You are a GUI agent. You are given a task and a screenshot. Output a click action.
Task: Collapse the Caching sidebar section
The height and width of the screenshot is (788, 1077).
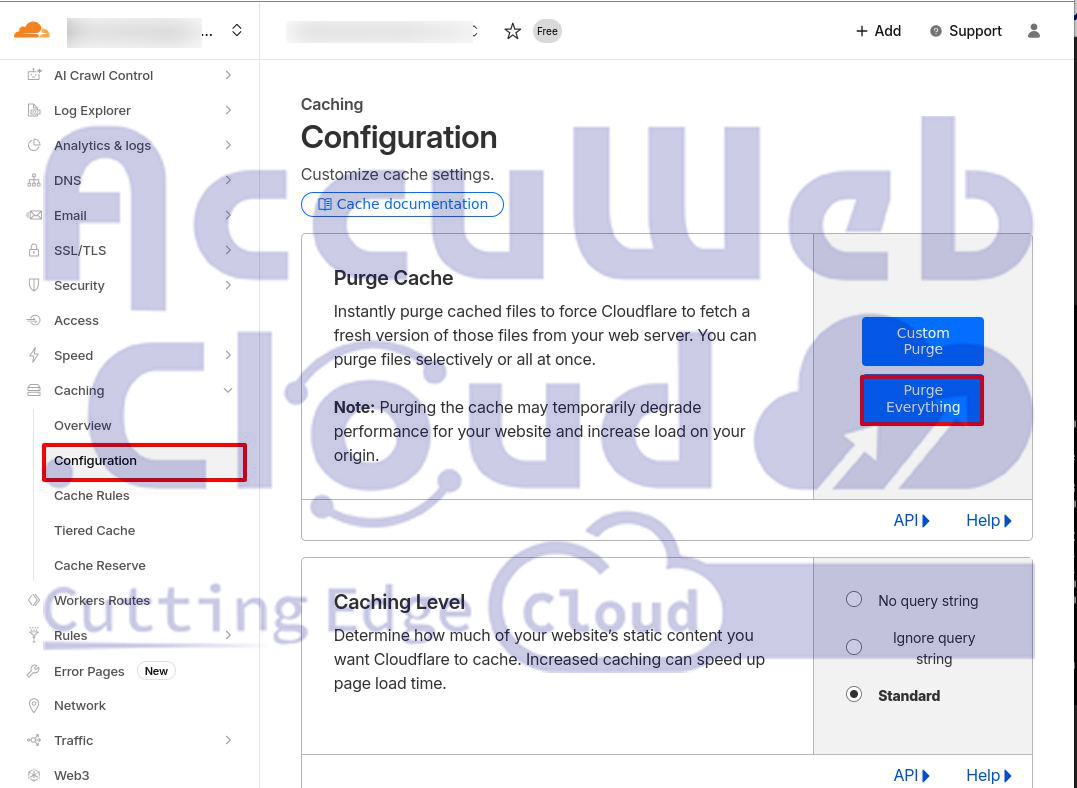tap(228, 391)
